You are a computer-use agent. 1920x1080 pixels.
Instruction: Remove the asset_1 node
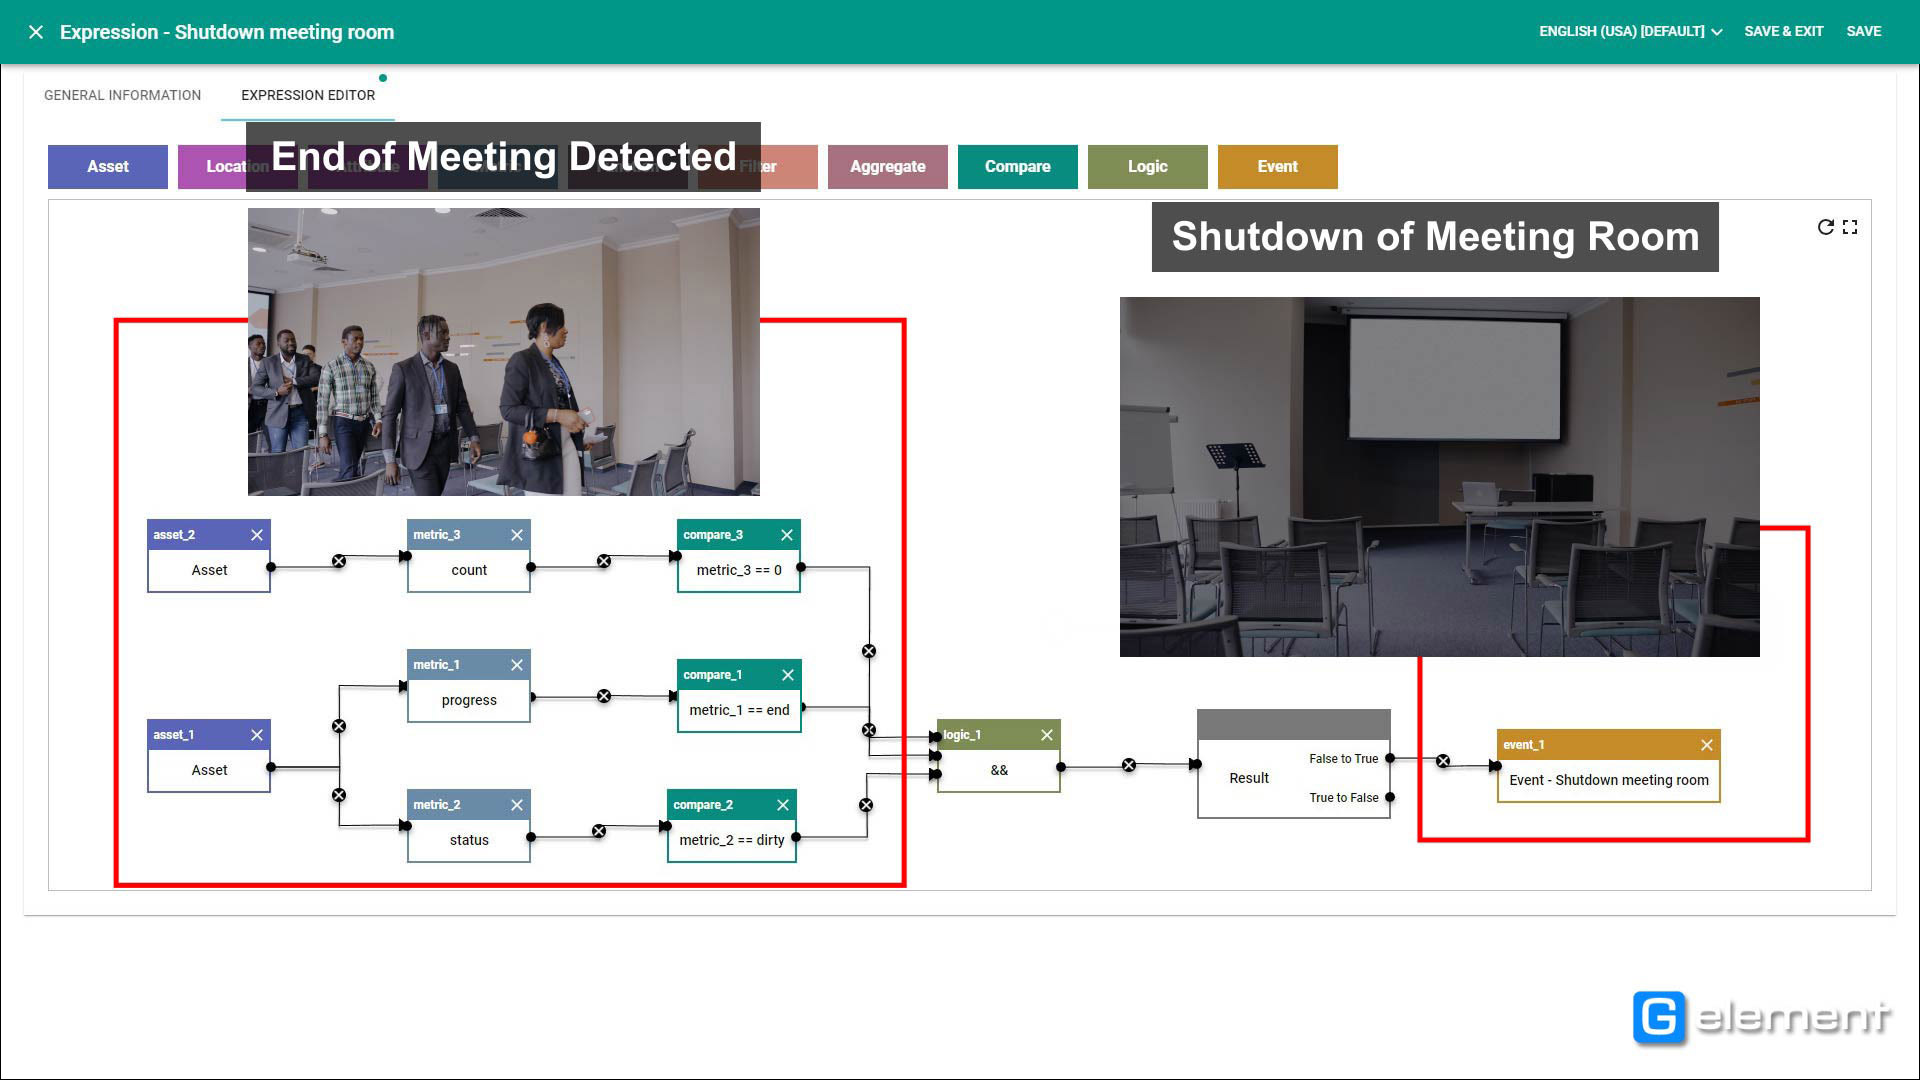coord(257,735)
